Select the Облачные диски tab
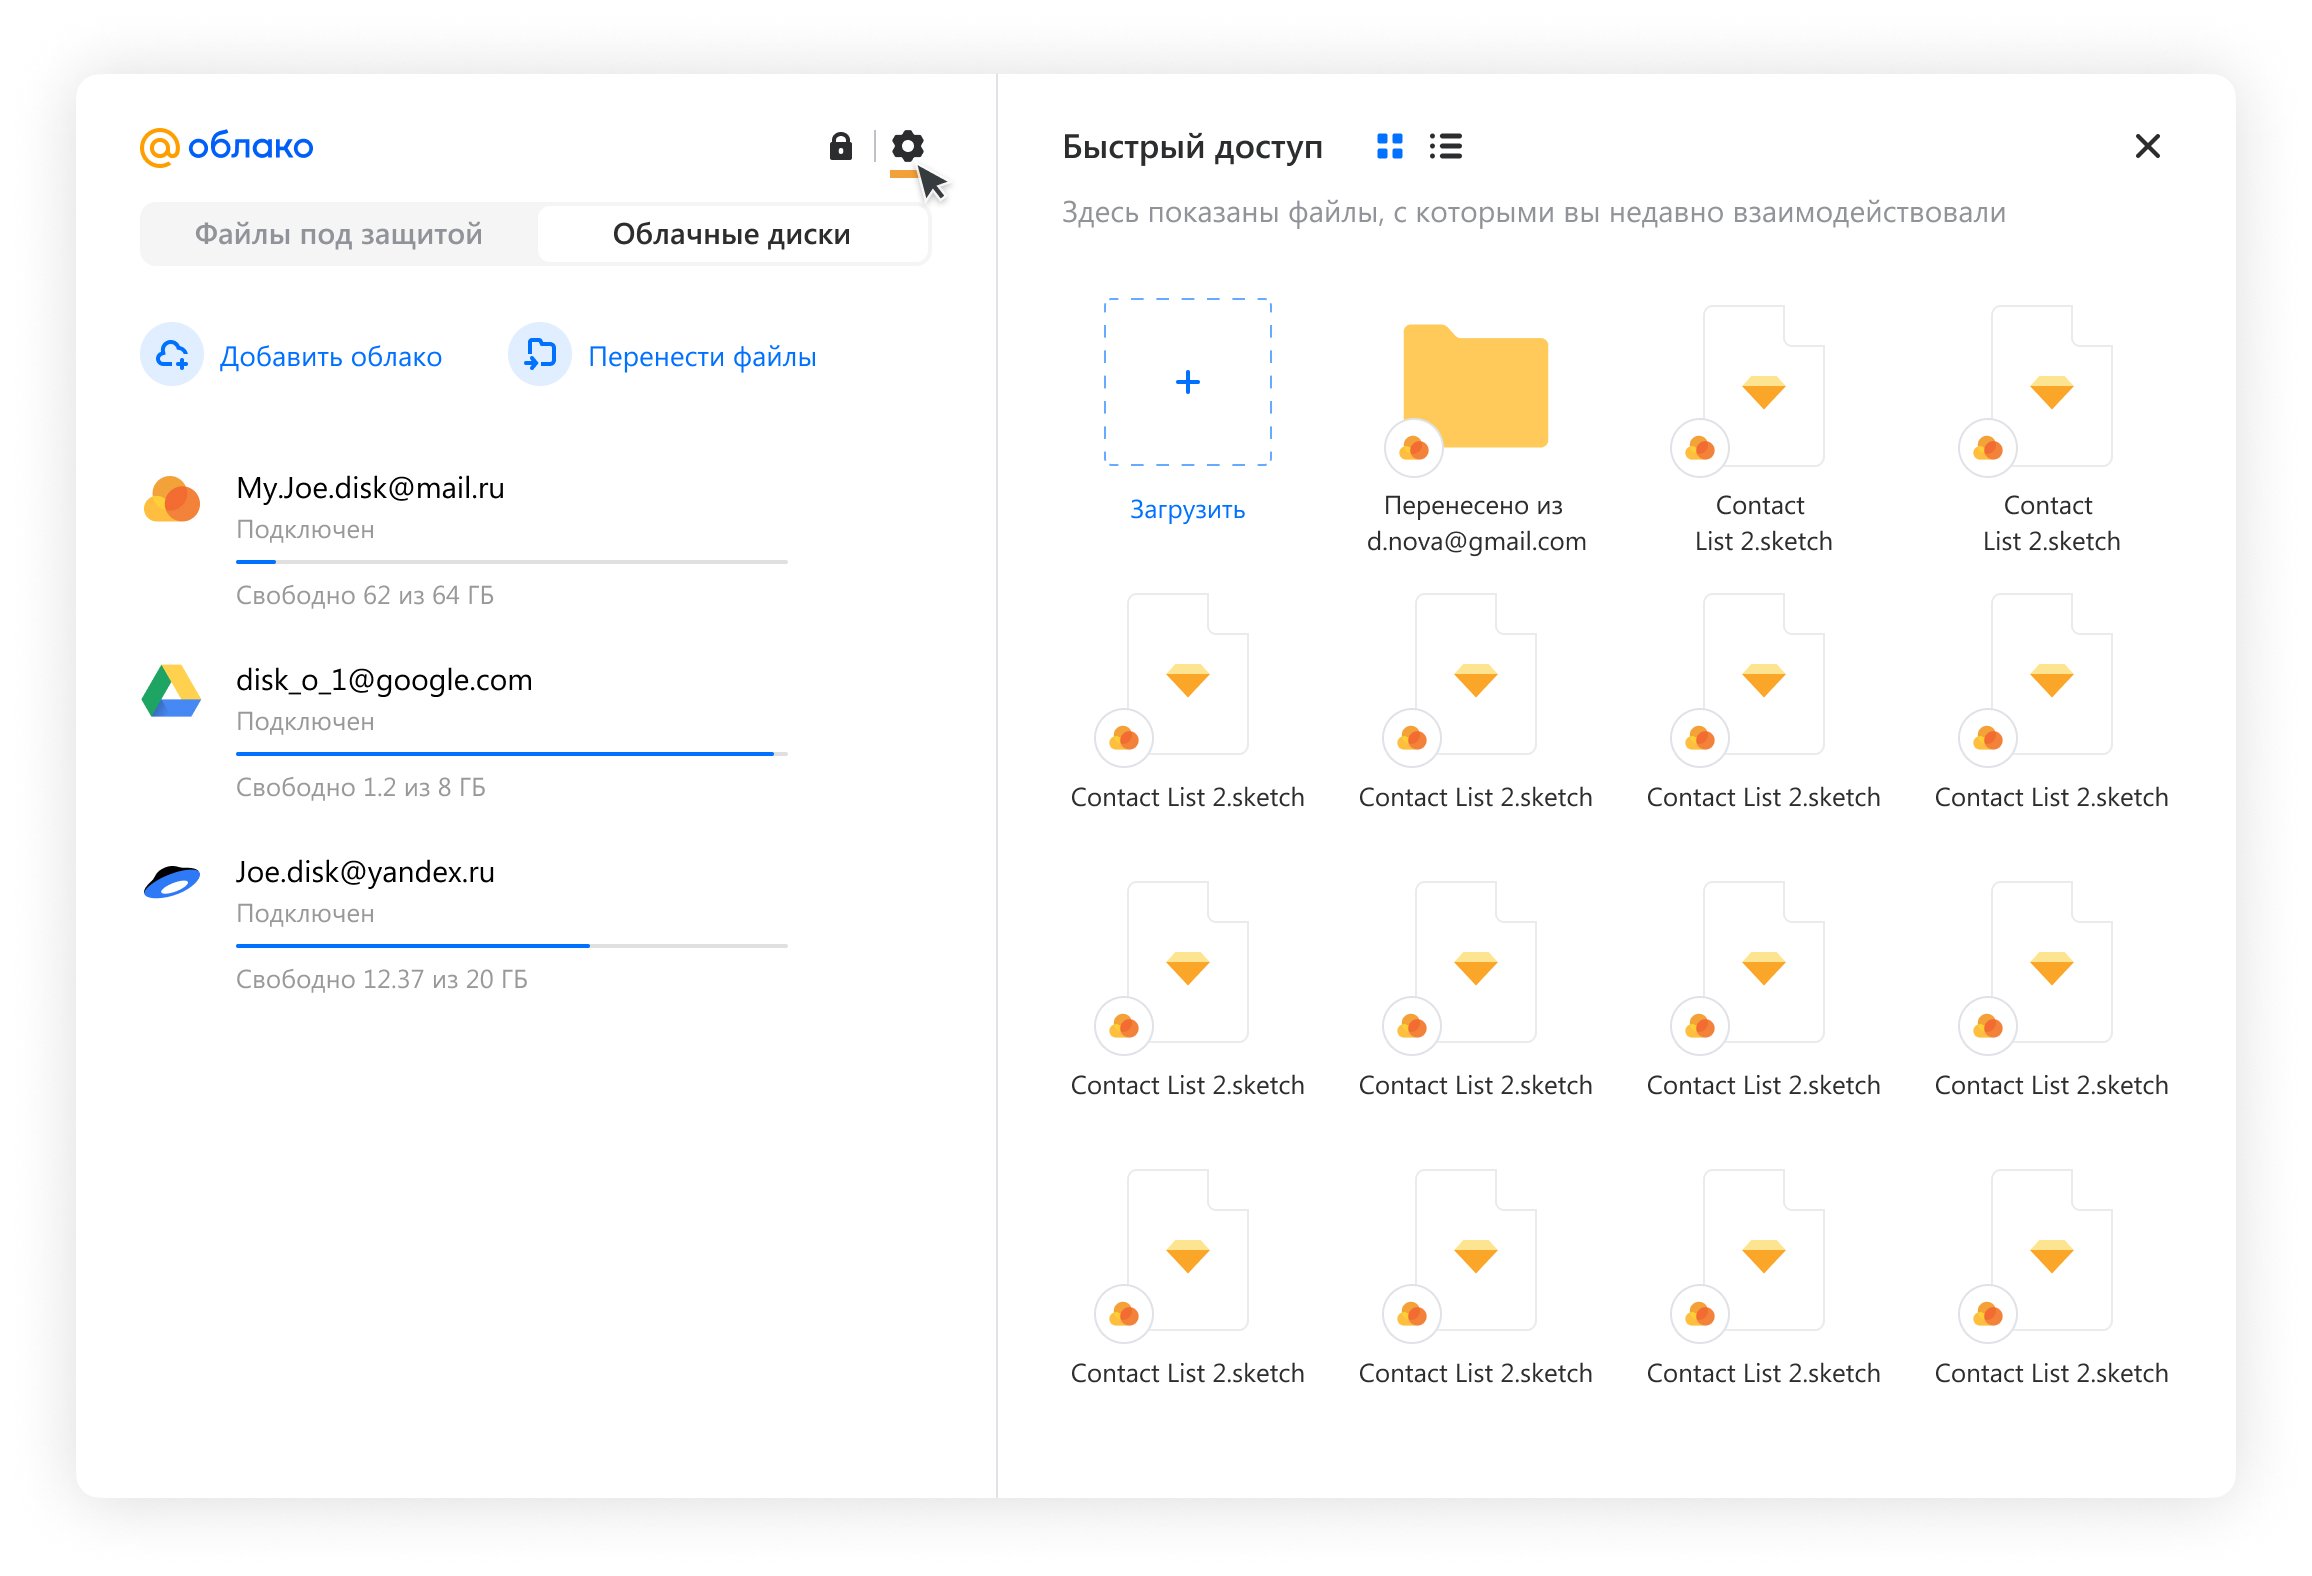 coord(731,234)
